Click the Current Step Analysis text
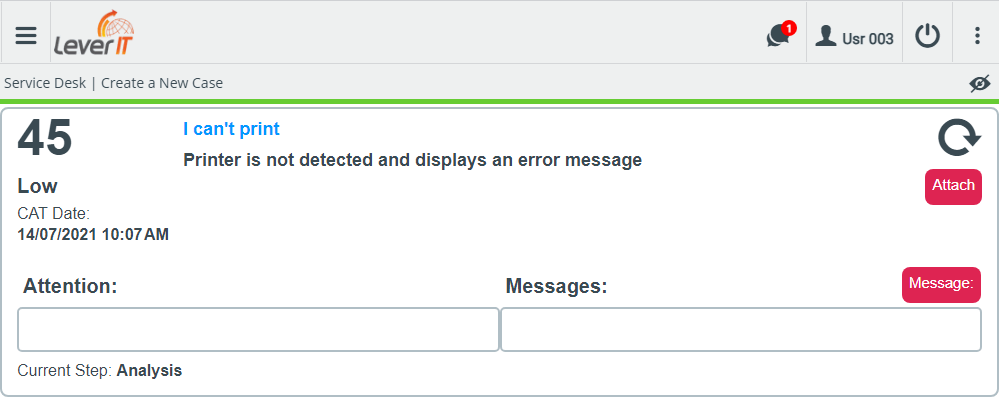This screenshot has width=999, height=397. pyautogui.click(x=99, y=370)
